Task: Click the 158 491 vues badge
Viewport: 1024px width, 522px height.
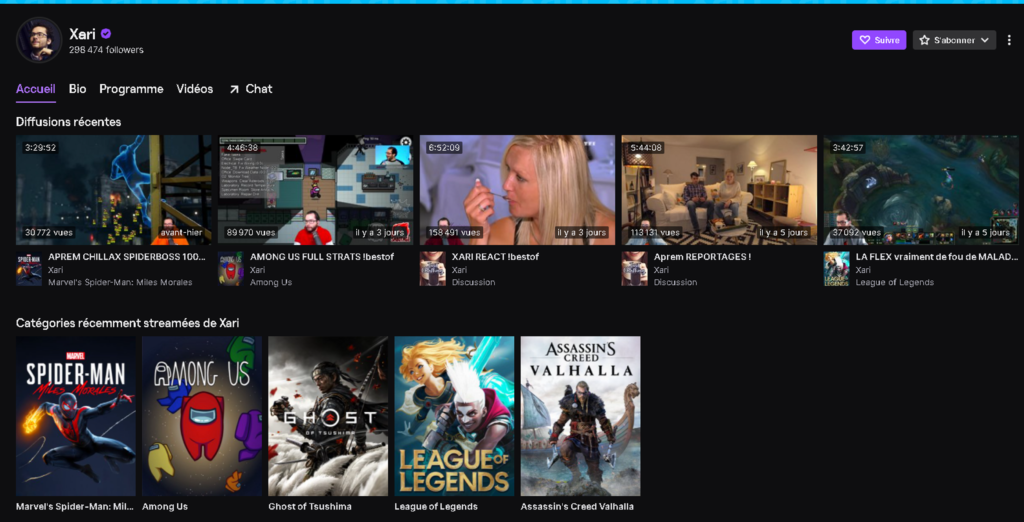Action: point(454,233)
